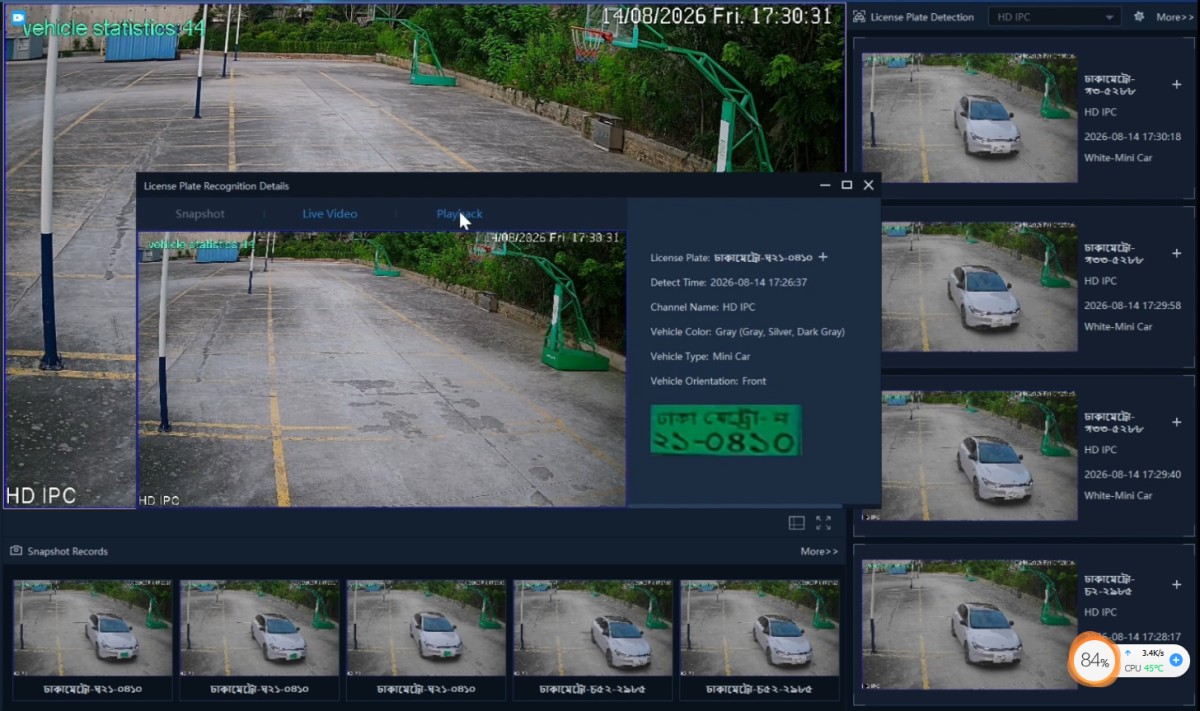Open the car thumbnail captured at 17:30:18
1200x711 pixels.
(969, 118)
